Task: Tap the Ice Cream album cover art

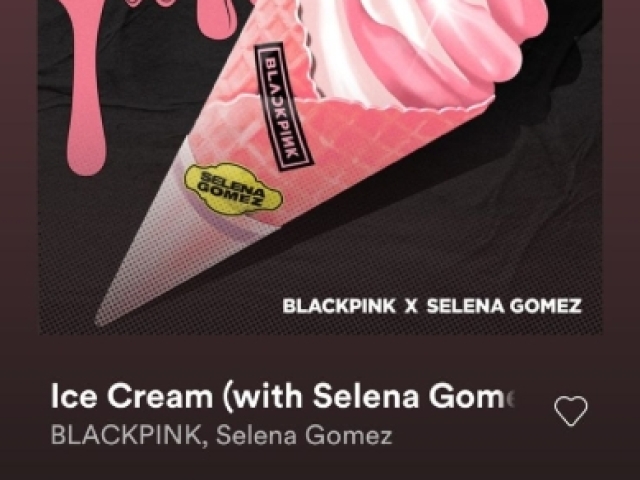Action: (320, 167)
